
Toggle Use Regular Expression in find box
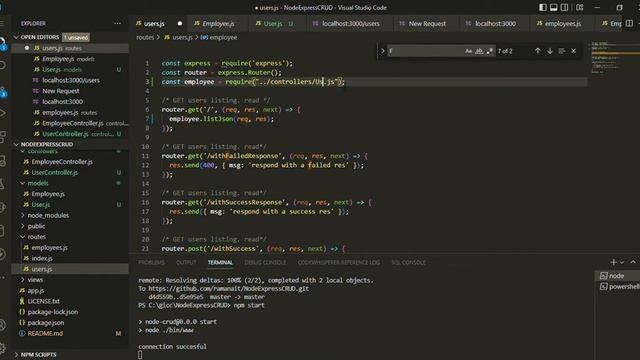click(489, 51)
